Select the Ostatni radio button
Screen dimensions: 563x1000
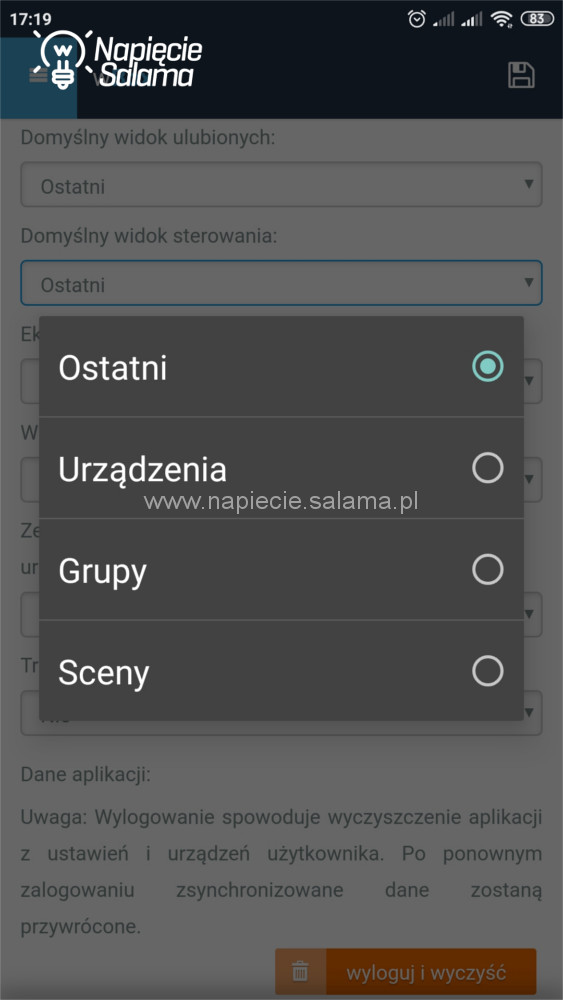(x=488, y=367)
